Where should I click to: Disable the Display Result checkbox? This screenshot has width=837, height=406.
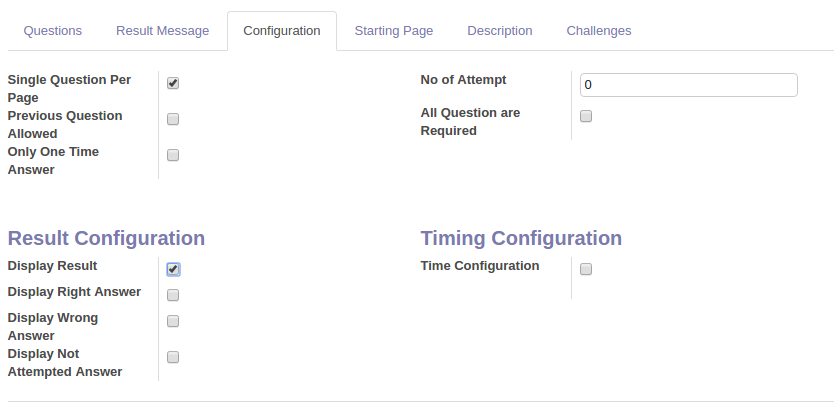click(x=173, y=269)
